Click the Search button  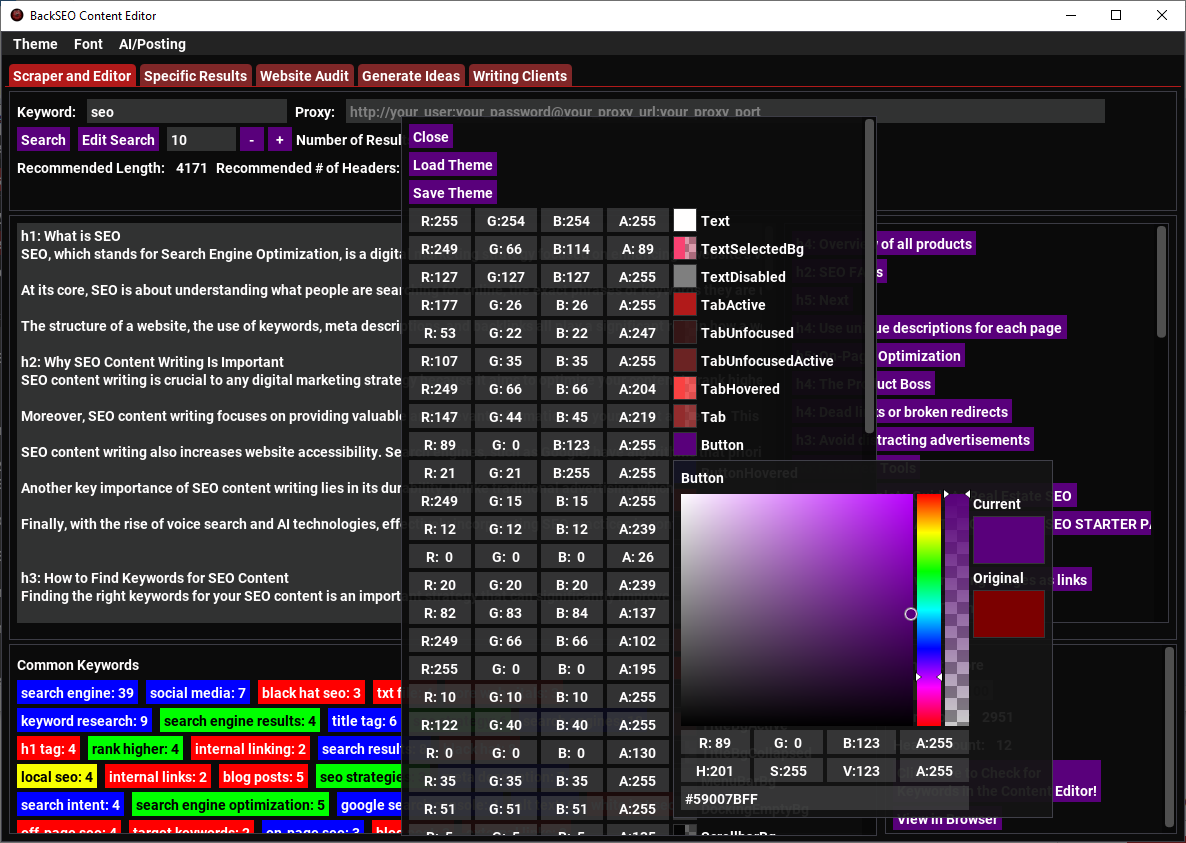coord(43,139)
